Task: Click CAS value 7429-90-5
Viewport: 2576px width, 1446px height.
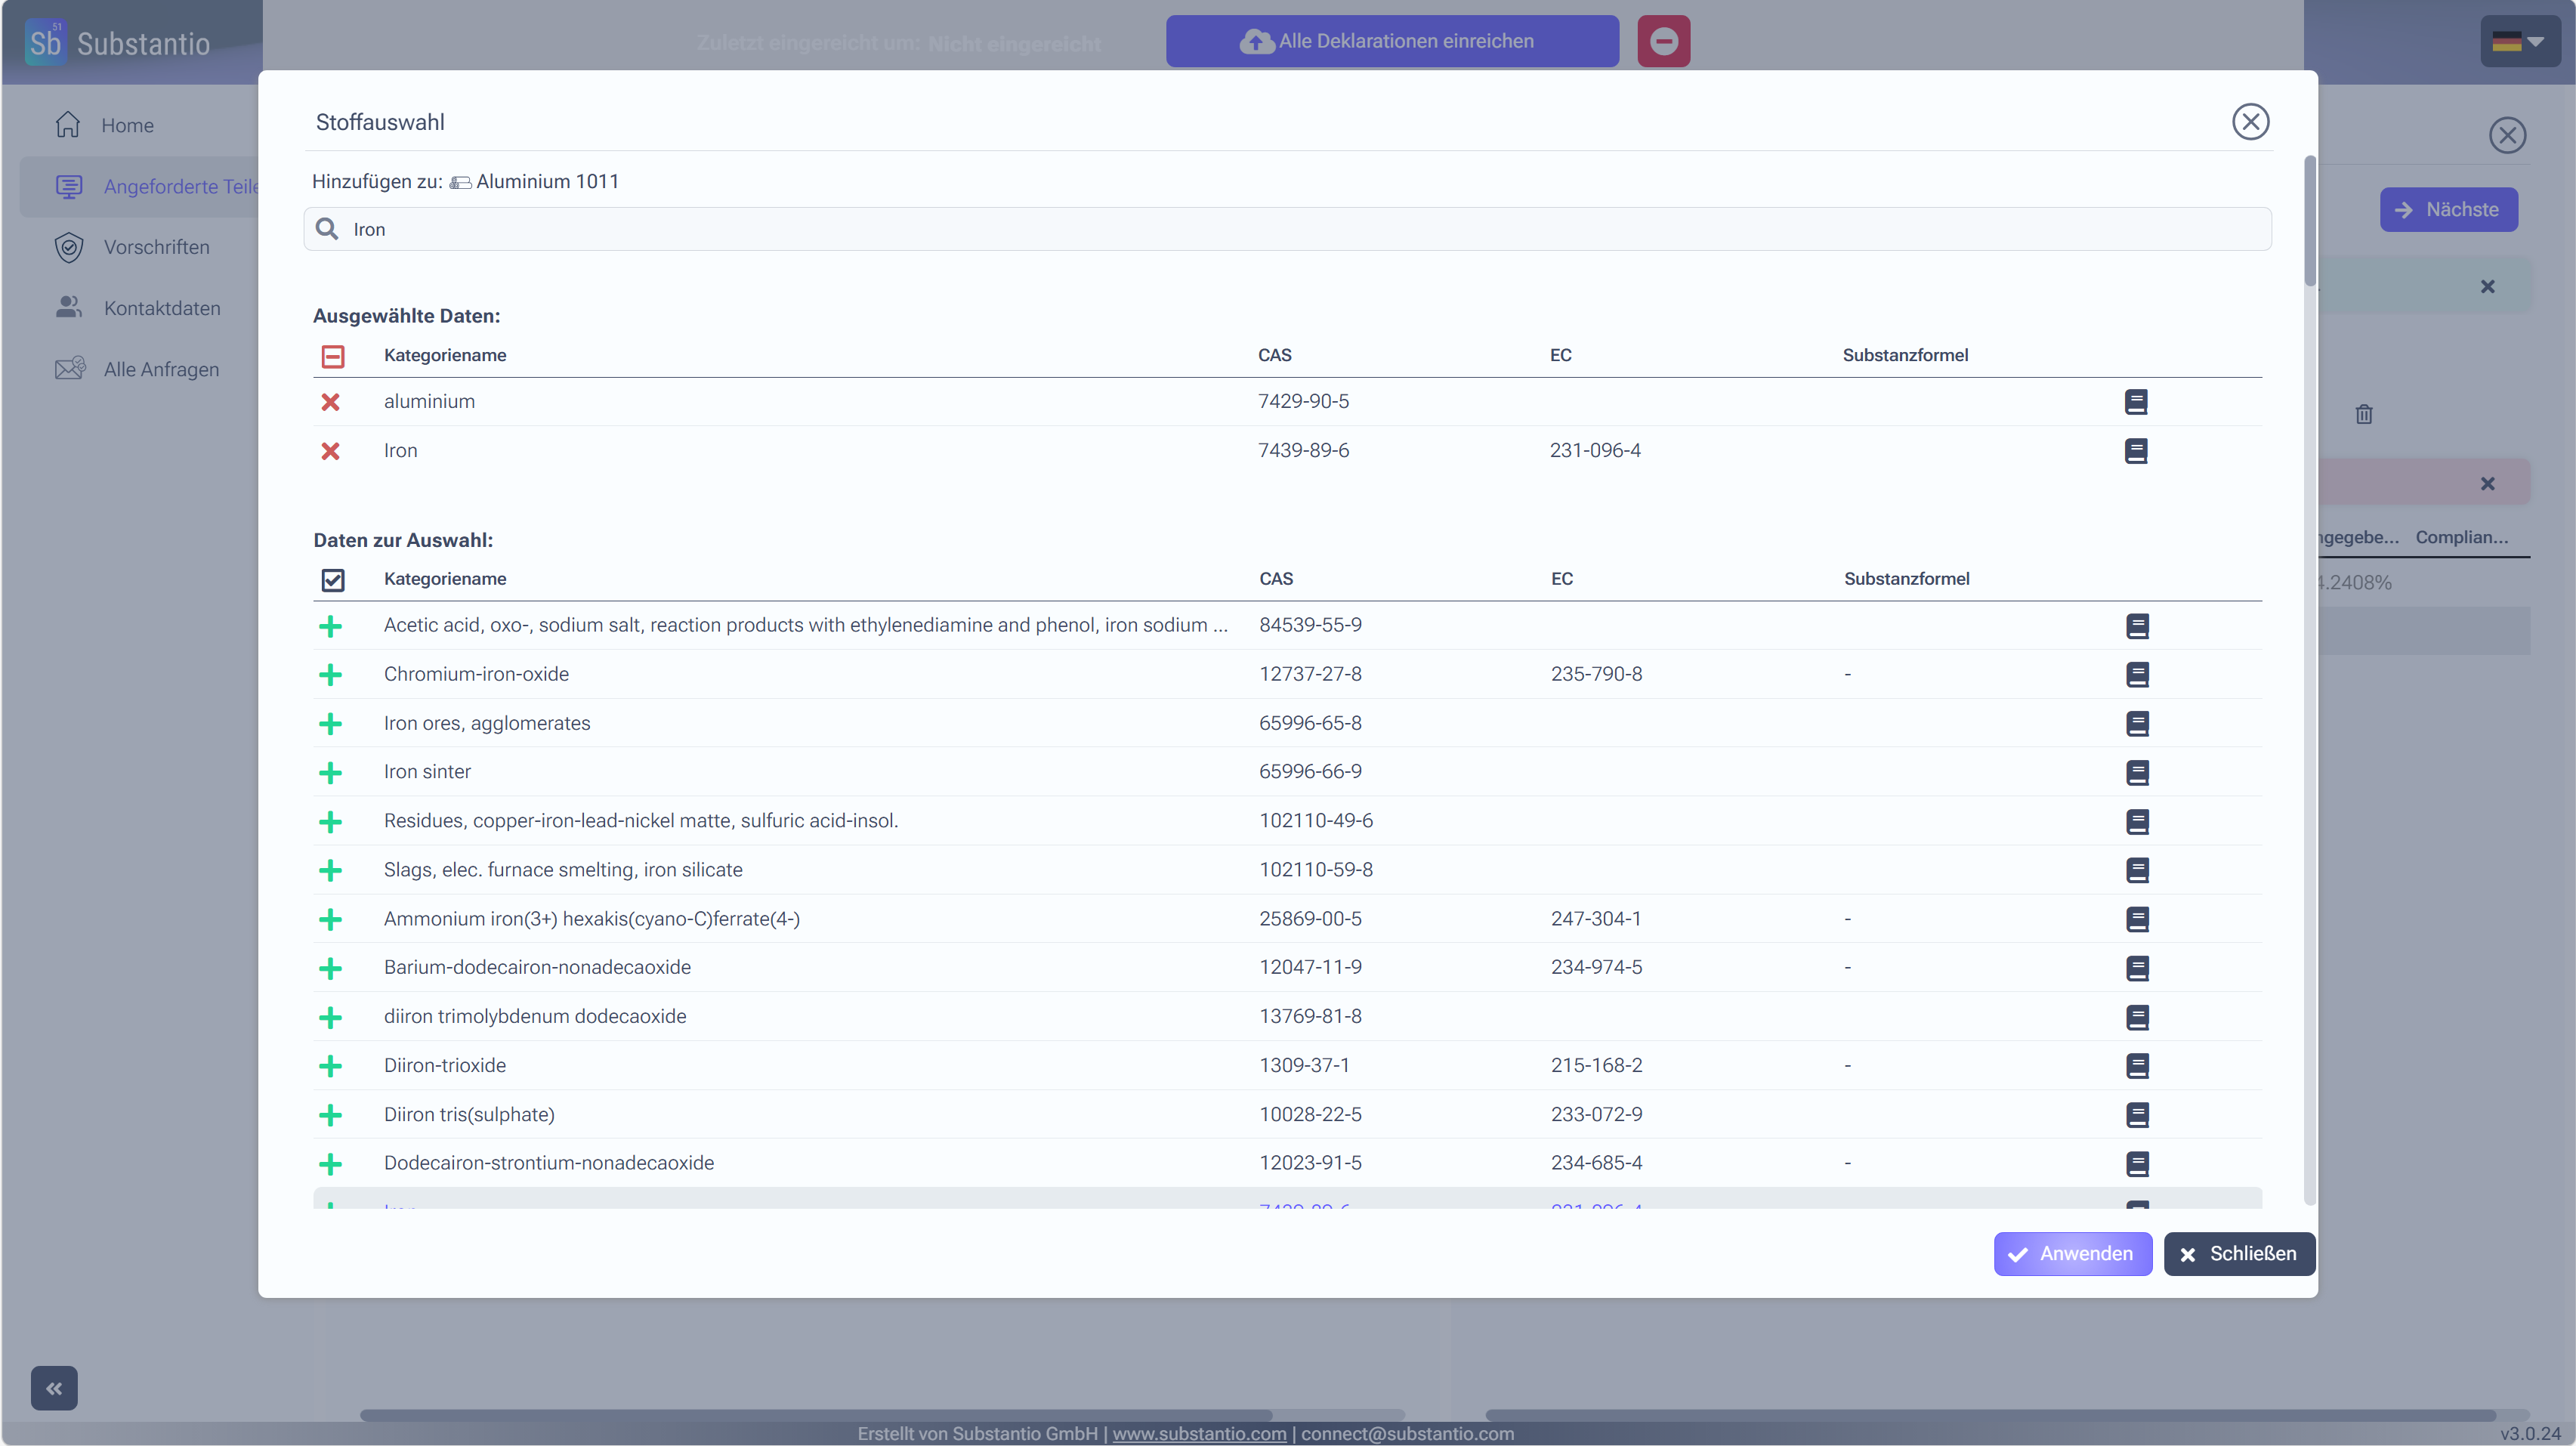Action: pyautogui.click(x=1303, y=401)
